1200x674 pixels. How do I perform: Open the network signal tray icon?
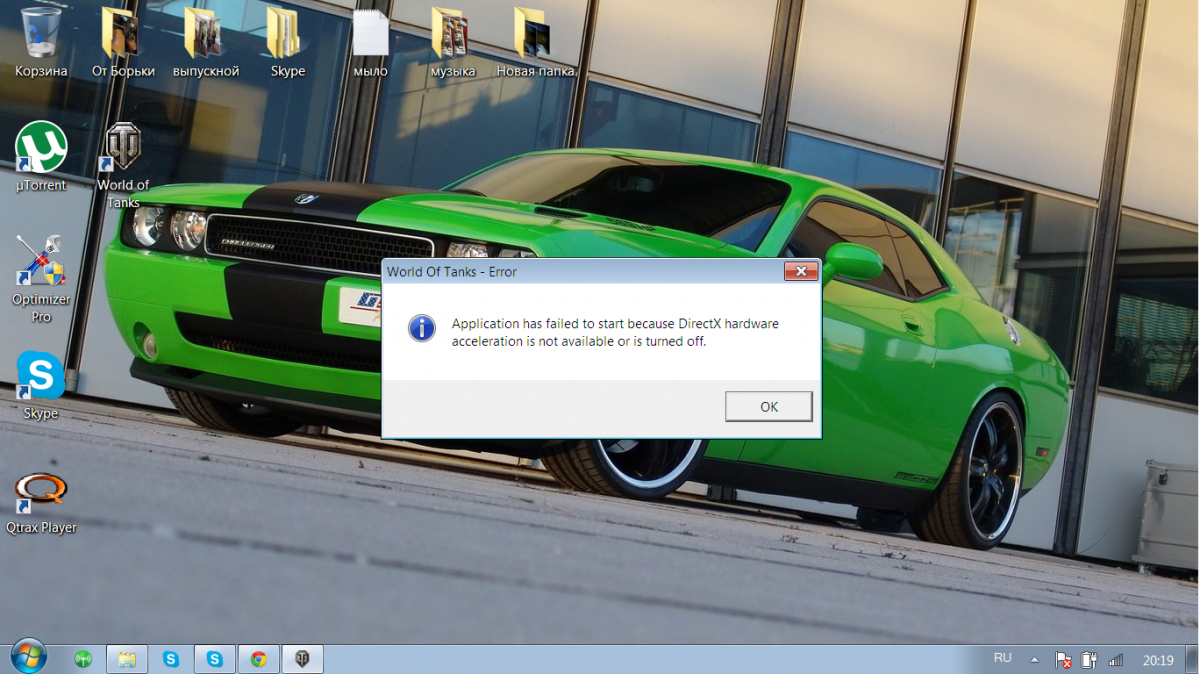[x=1116, y=660]
